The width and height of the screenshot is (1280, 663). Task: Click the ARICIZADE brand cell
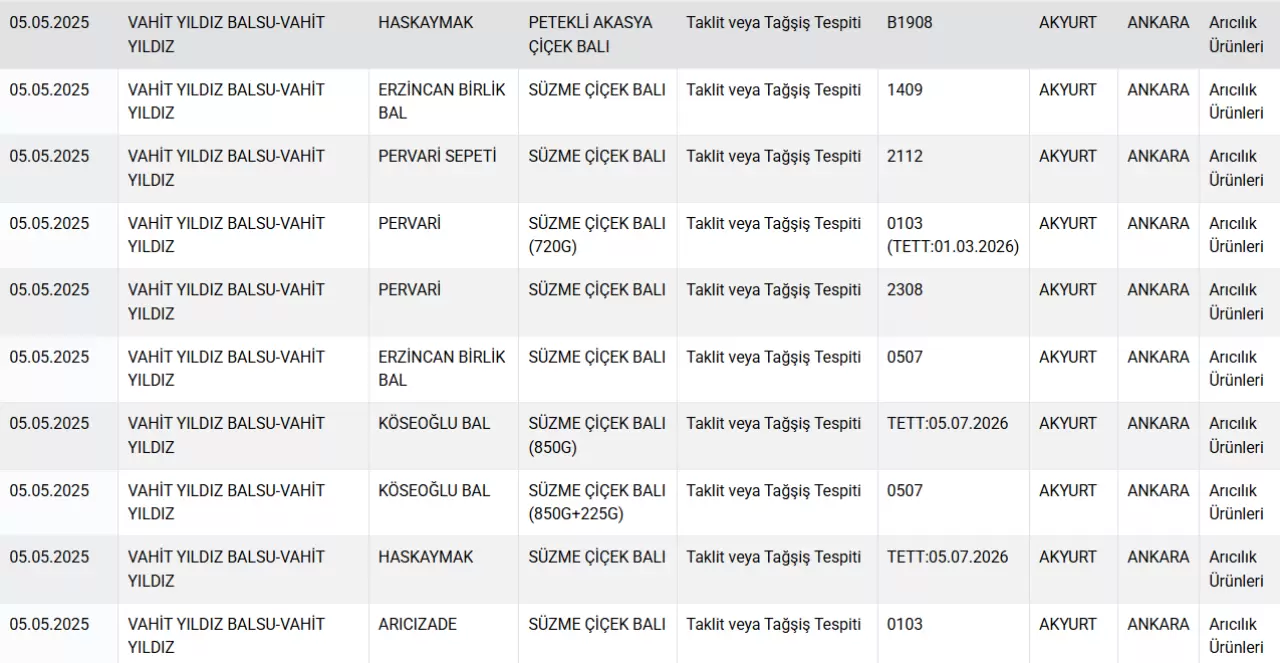point(417,624)
